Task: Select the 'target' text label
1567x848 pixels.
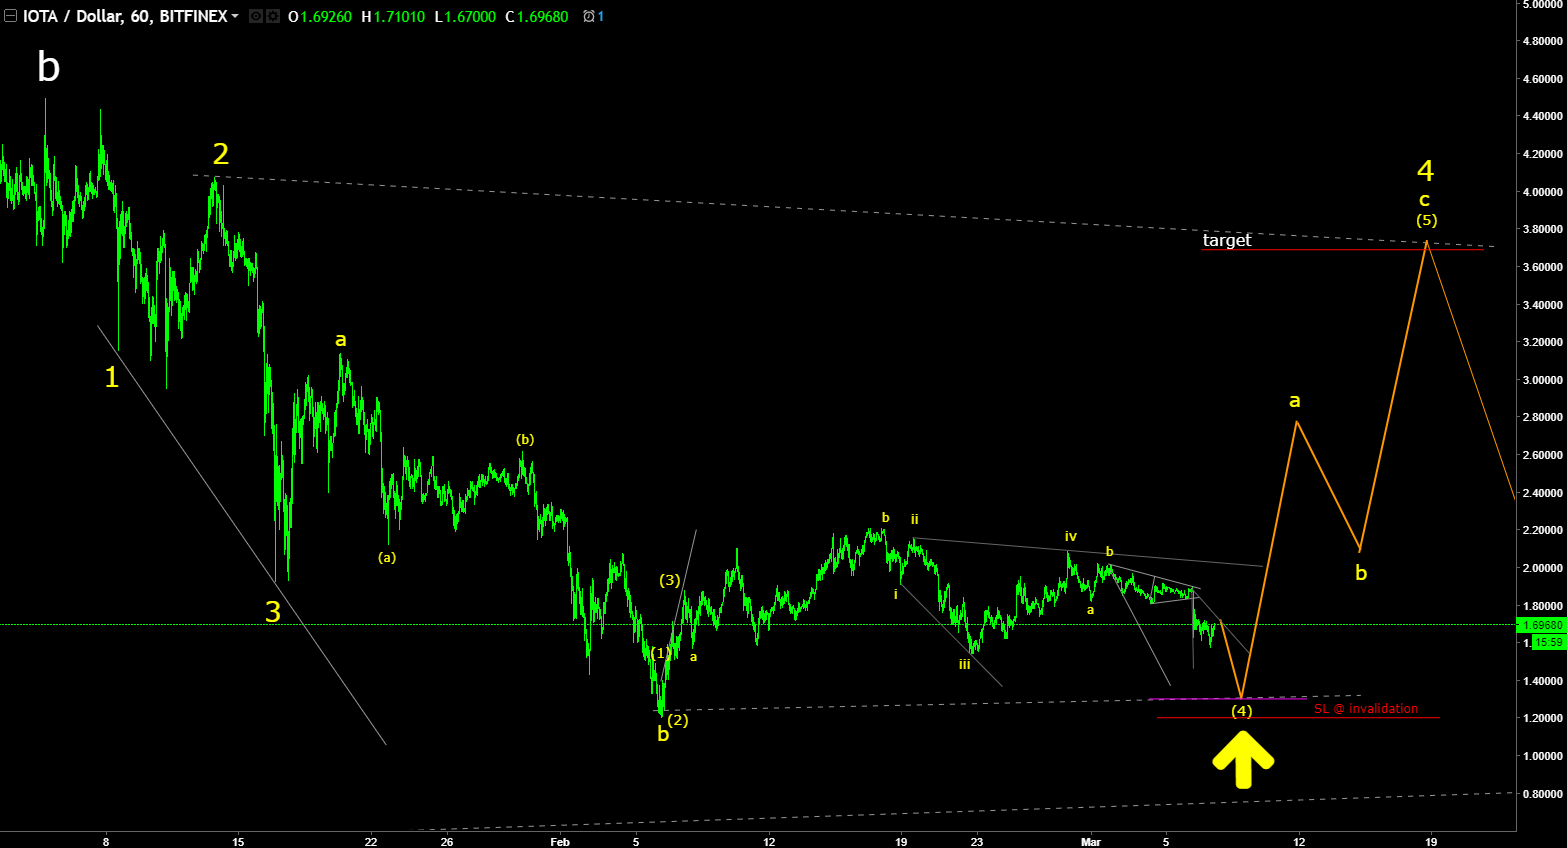Action: pos(1227,240)
